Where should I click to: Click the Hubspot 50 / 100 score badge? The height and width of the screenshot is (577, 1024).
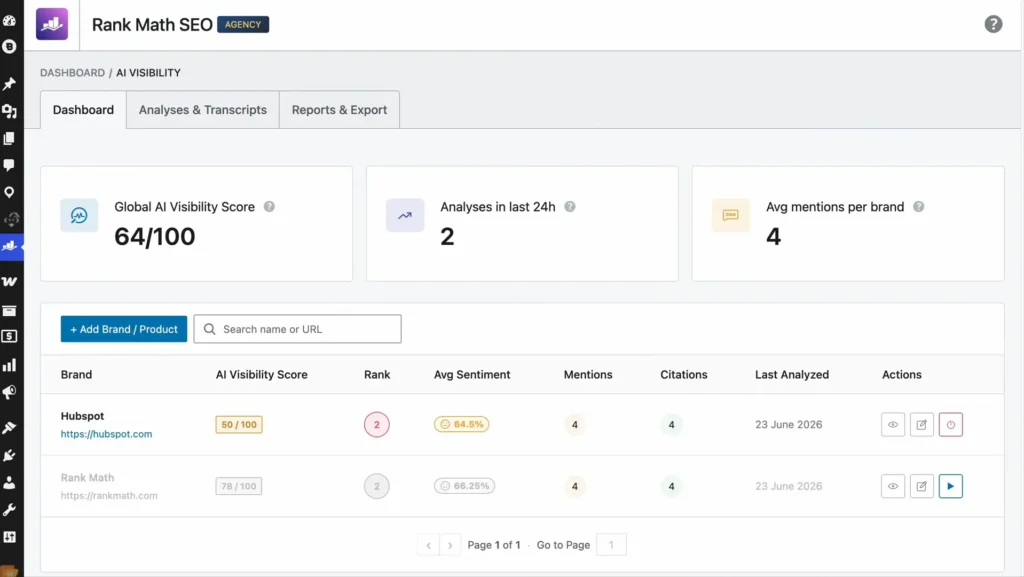click(239, 424)
